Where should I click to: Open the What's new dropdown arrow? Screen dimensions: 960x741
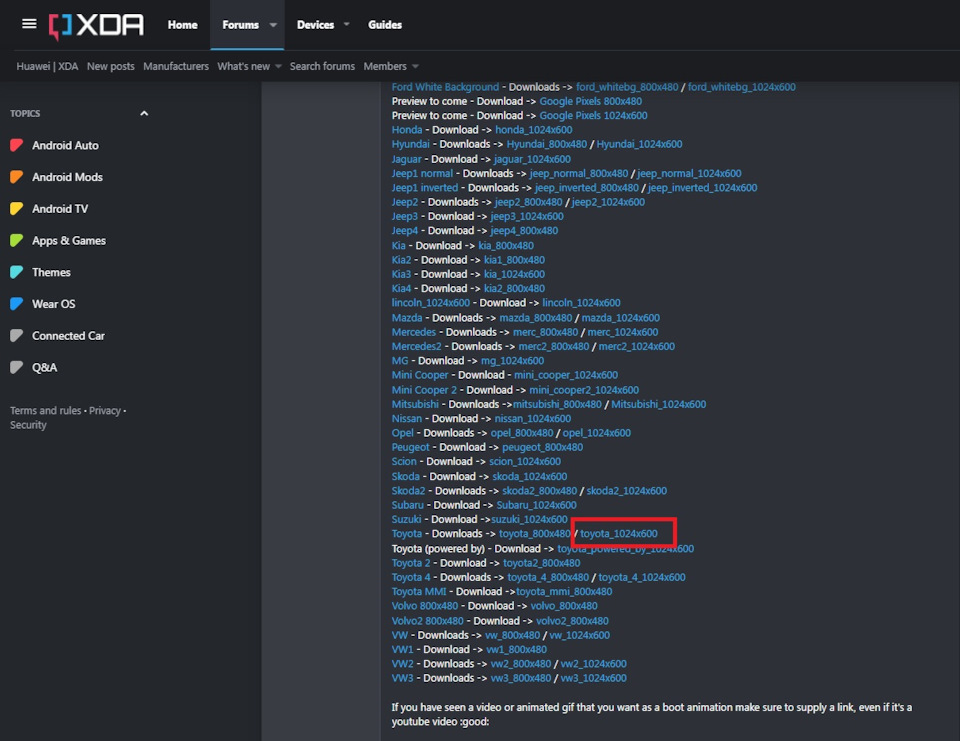pos(278,66)
